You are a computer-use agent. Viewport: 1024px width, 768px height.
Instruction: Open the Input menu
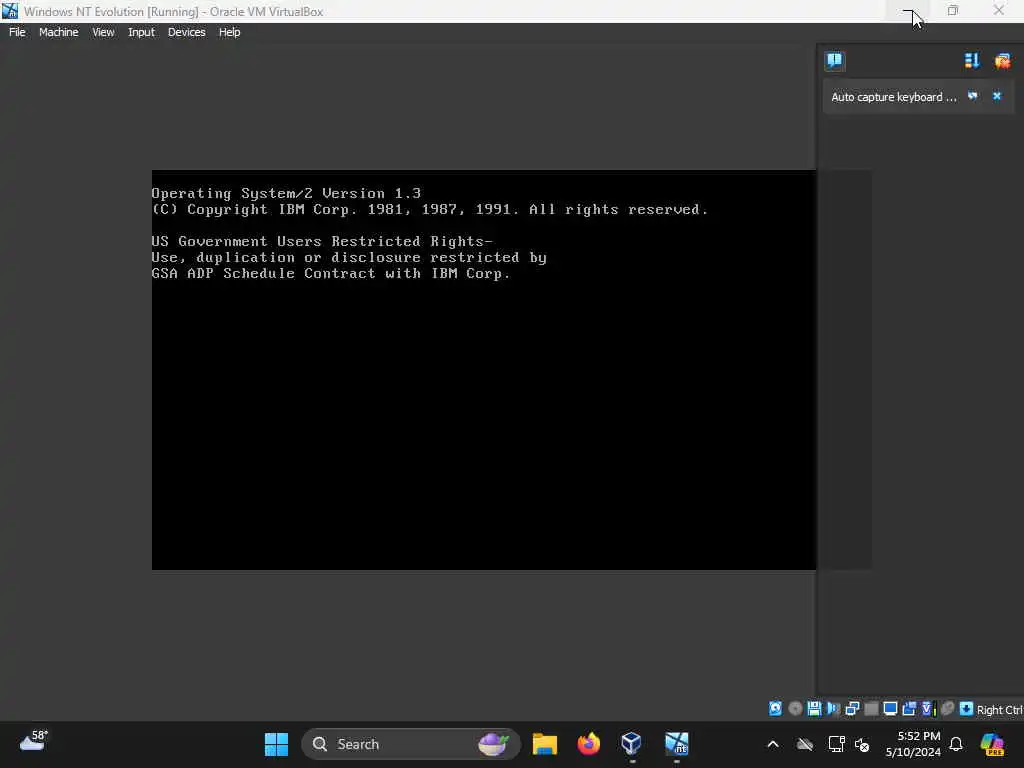(141, 32)
